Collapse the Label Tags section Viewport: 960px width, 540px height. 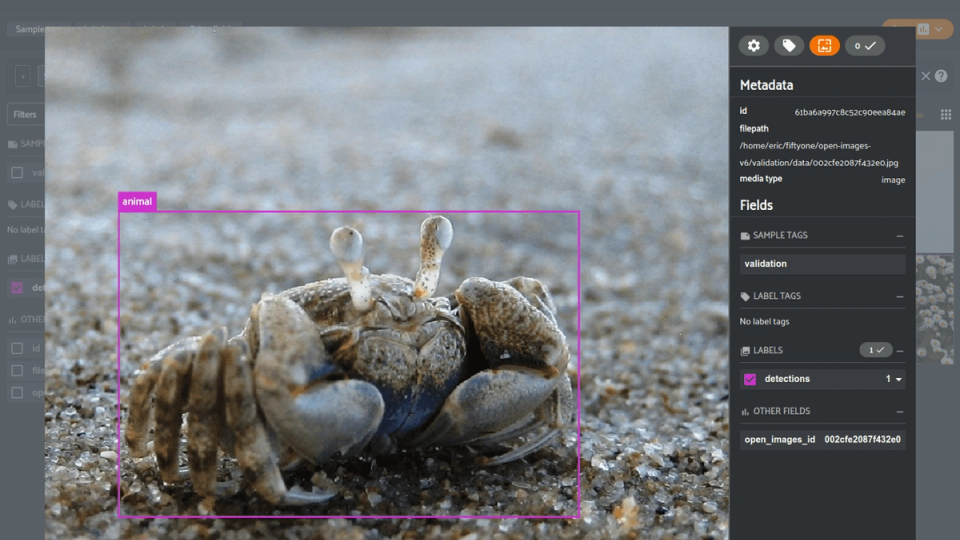pos(899,296)
